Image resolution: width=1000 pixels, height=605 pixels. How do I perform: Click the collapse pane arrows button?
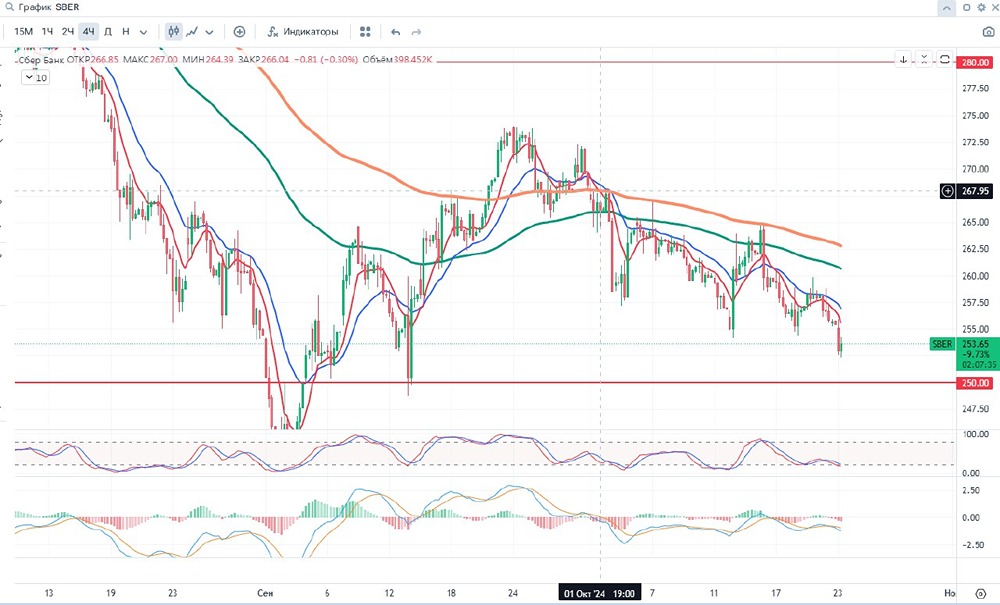coord(924,60)
